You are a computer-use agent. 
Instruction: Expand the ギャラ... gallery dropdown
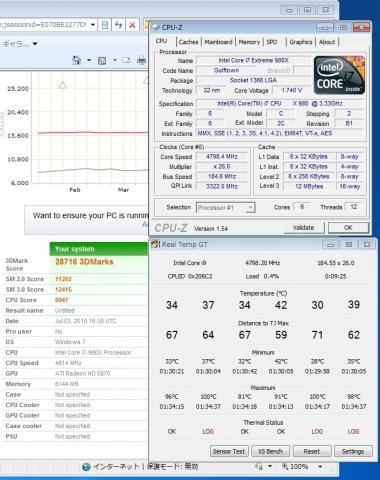(35, 44)
